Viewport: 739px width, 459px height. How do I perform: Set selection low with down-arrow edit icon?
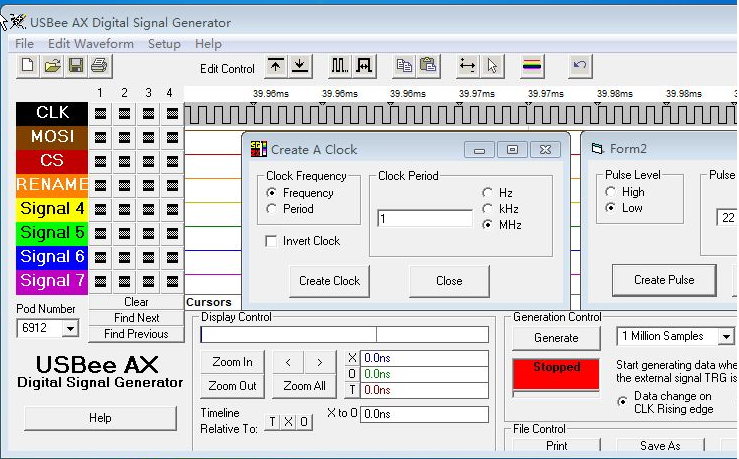pos(300,66)
